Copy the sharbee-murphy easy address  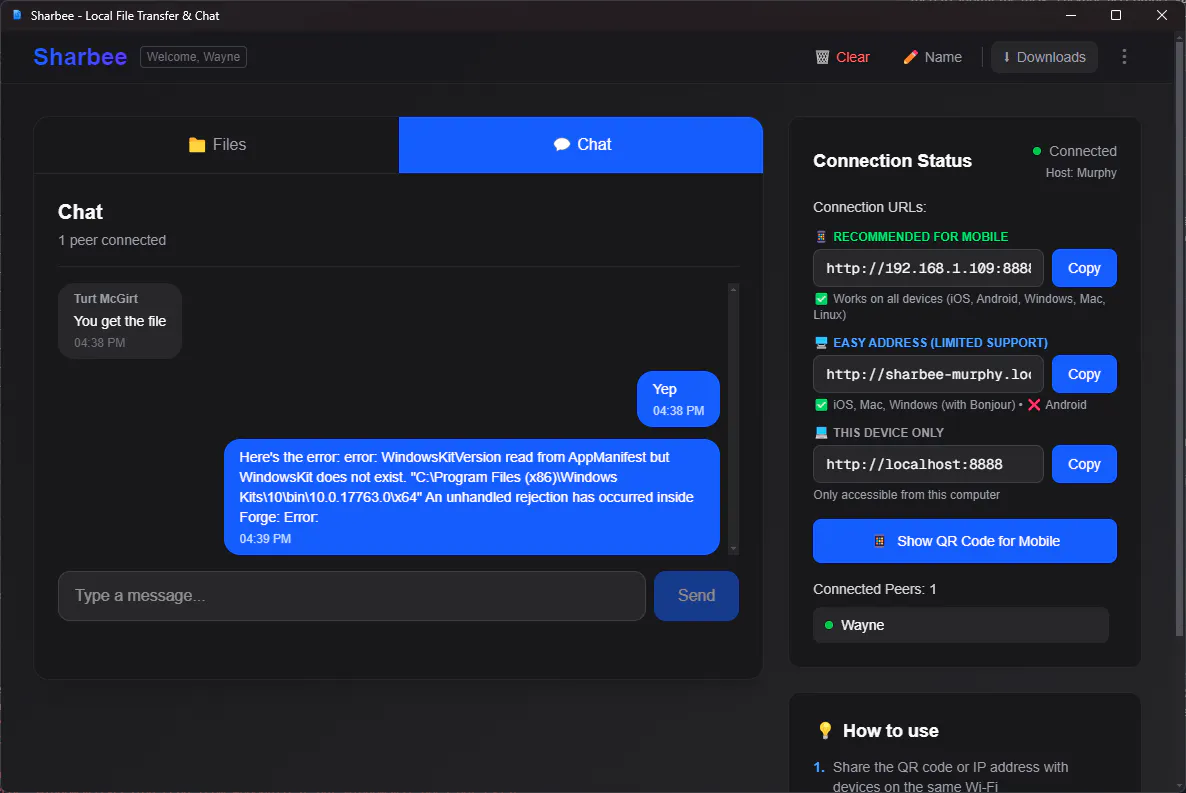click(x=1084, y=374)
